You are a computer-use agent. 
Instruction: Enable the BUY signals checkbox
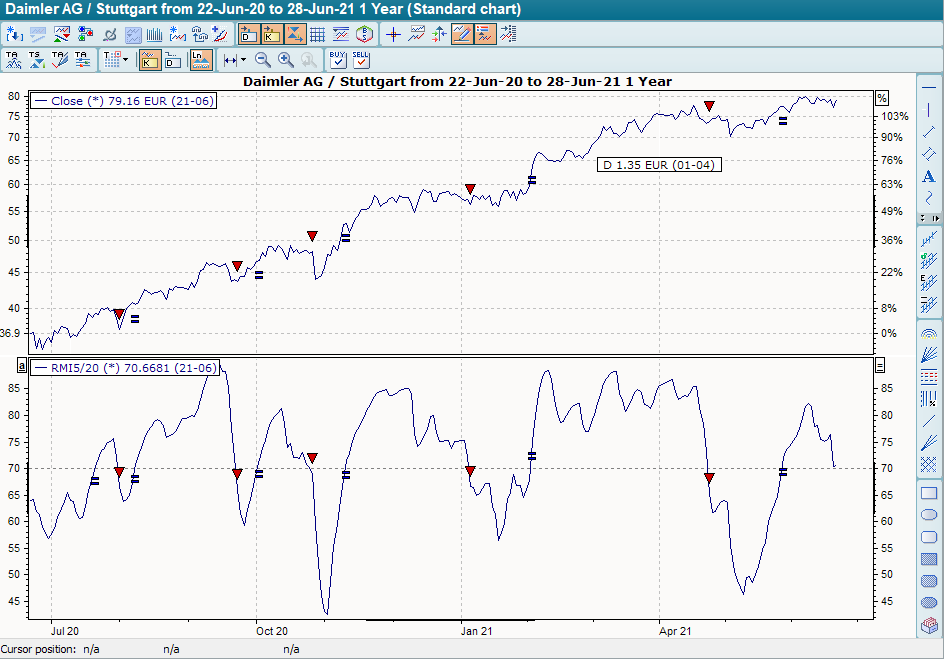point(338,60)
